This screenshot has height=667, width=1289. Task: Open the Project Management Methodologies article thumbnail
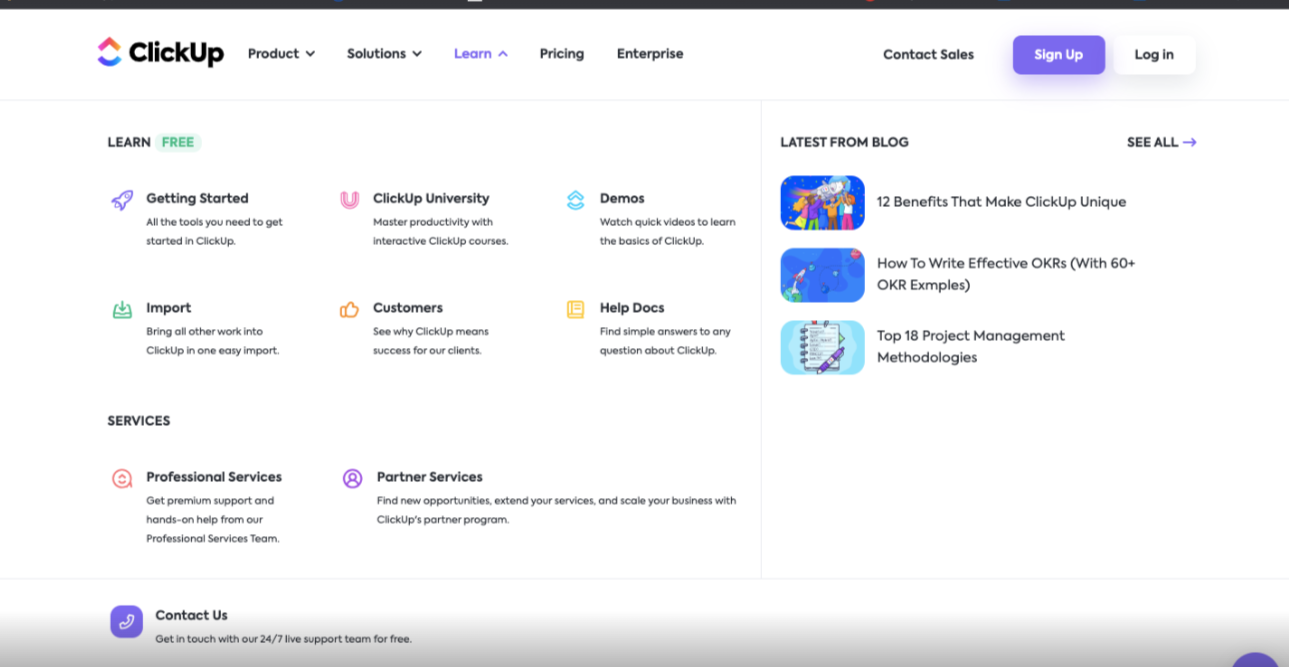pos(822,347)
